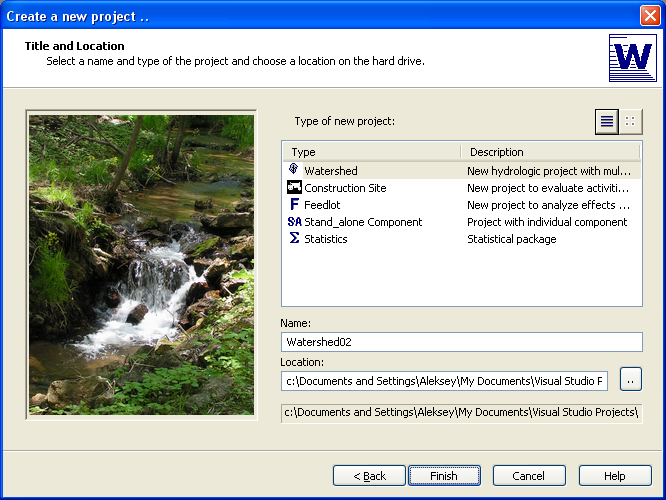Open Help for this wizard
Screen dimensions: 666x500
(615, 476)
